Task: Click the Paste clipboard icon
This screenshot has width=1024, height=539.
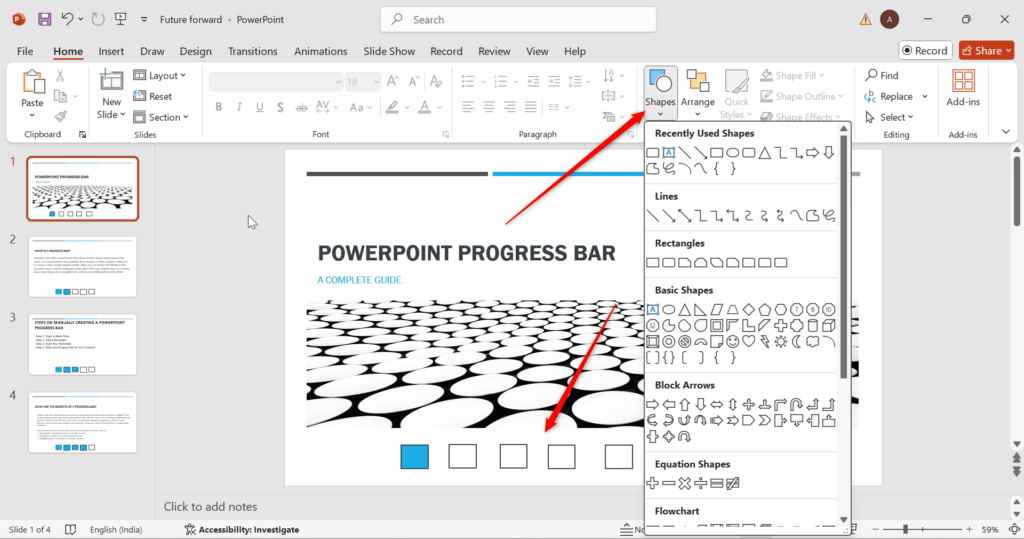Action: (x=33, y=82)
